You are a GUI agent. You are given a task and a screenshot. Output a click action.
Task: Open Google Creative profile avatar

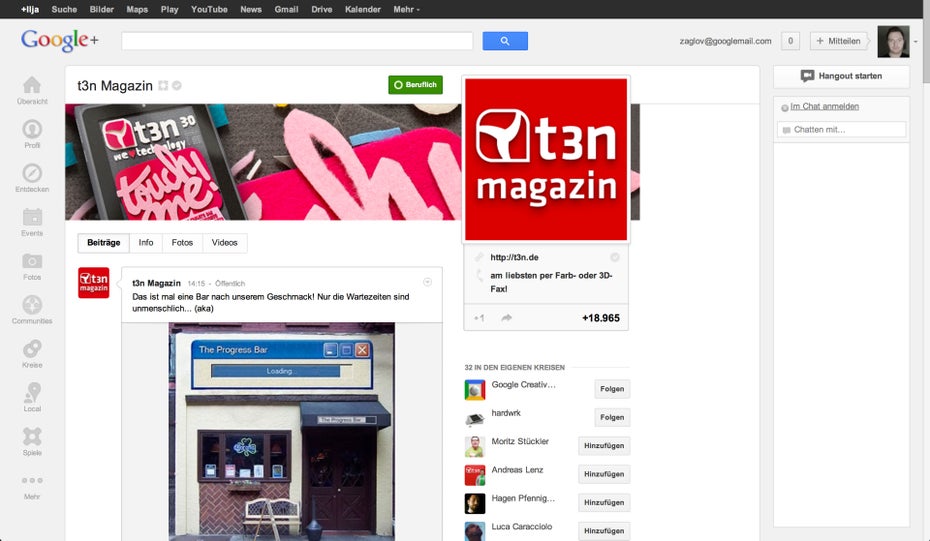coord(474,390)
